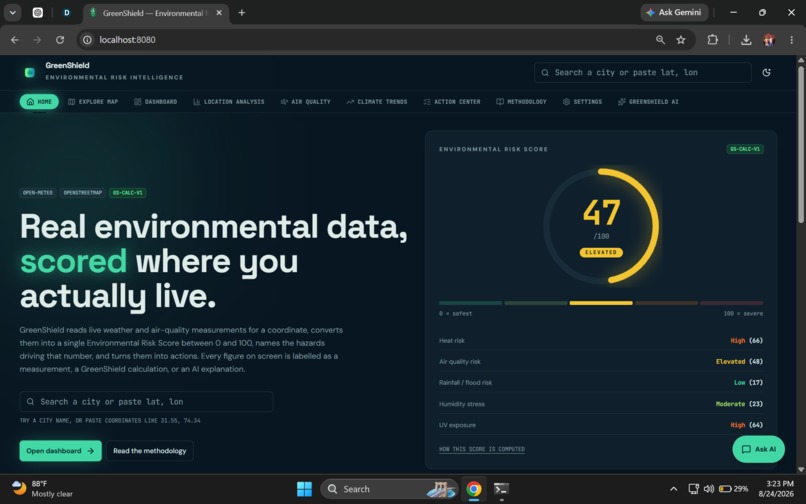
Task: Click the hero city search field
Action: point(146,402)
